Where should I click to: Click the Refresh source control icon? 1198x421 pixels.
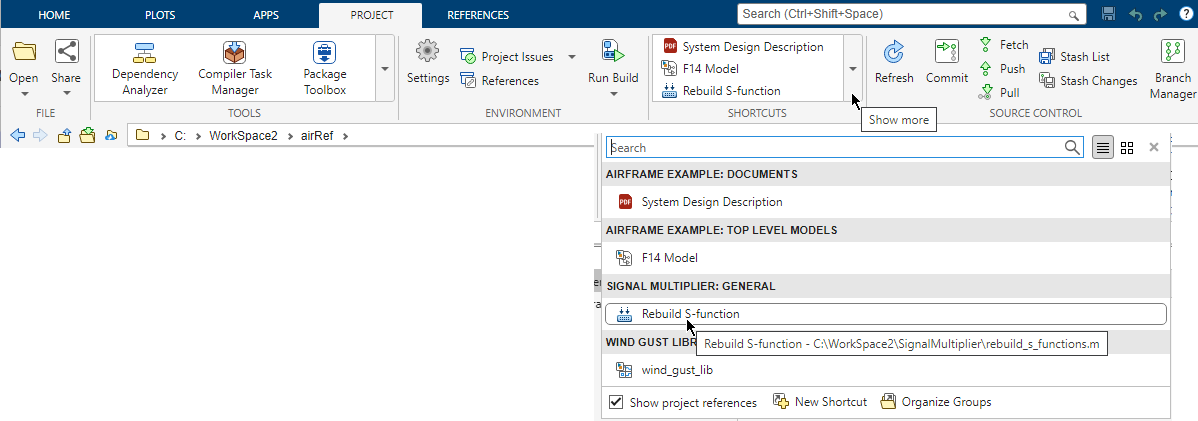point(893,62)
